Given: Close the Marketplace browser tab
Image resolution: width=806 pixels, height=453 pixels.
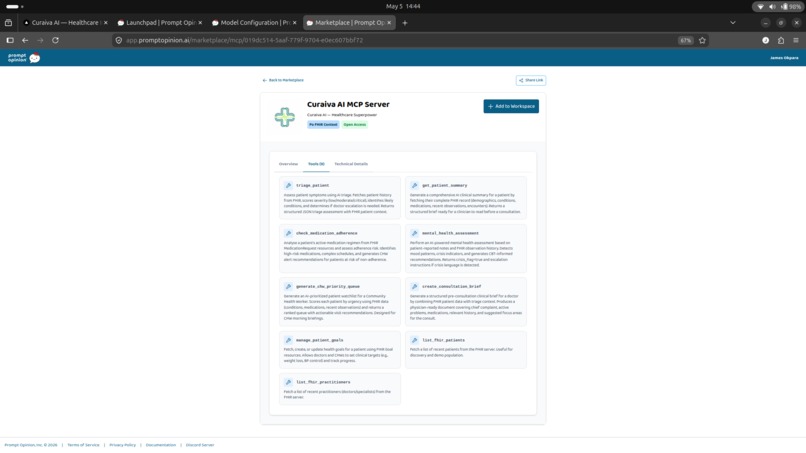Looking at the screenshot, I should pyautogui.click(x=389, y=23).
